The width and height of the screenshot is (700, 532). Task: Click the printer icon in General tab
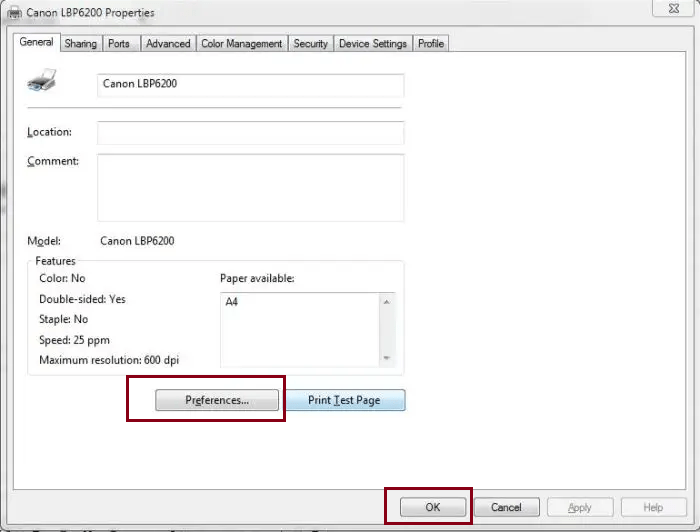[x=42, y=81]
